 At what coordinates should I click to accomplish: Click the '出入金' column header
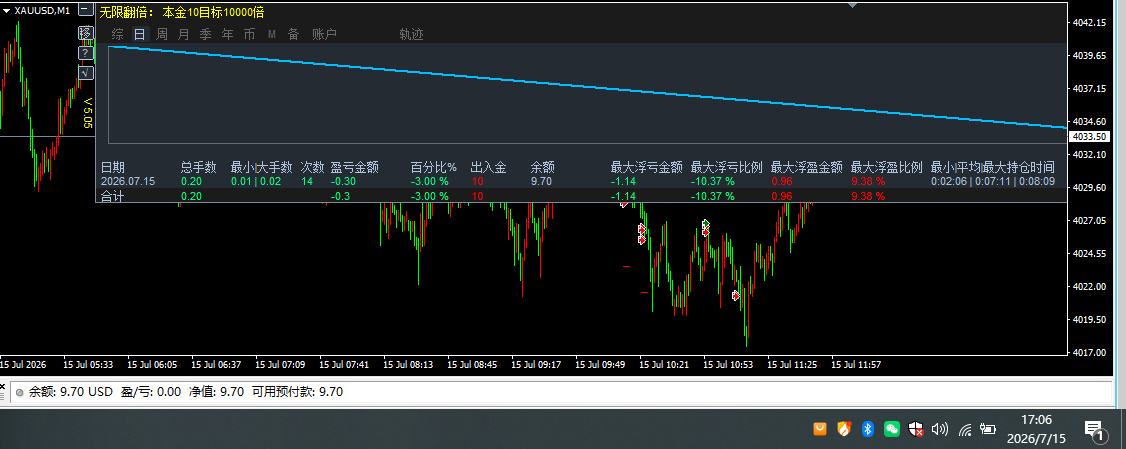tap(488, 167)
